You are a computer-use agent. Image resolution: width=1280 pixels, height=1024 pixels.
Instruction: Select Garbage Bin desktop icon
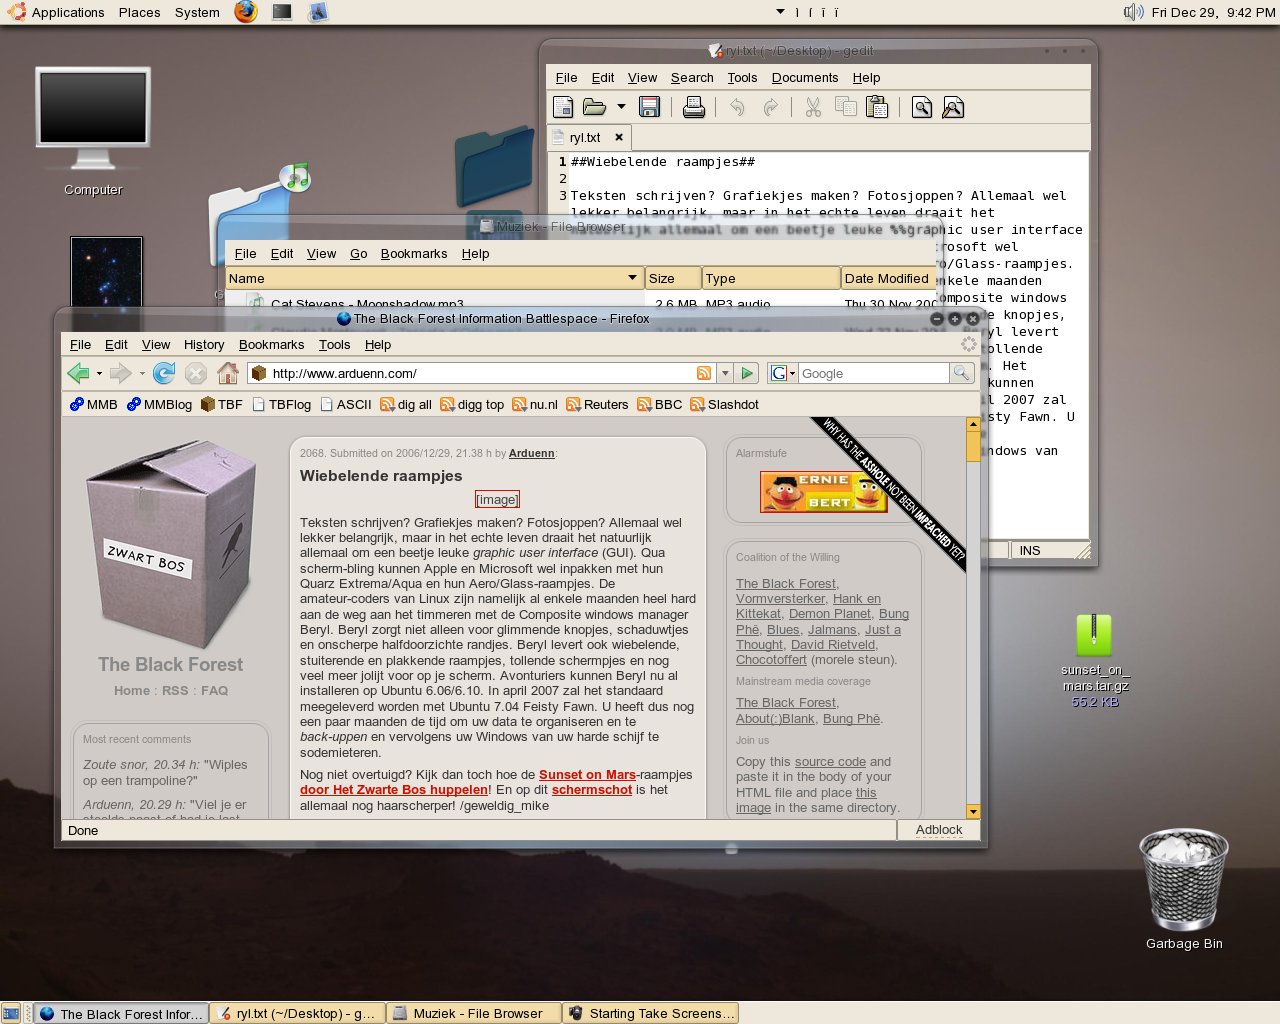tap(1184, 889)
